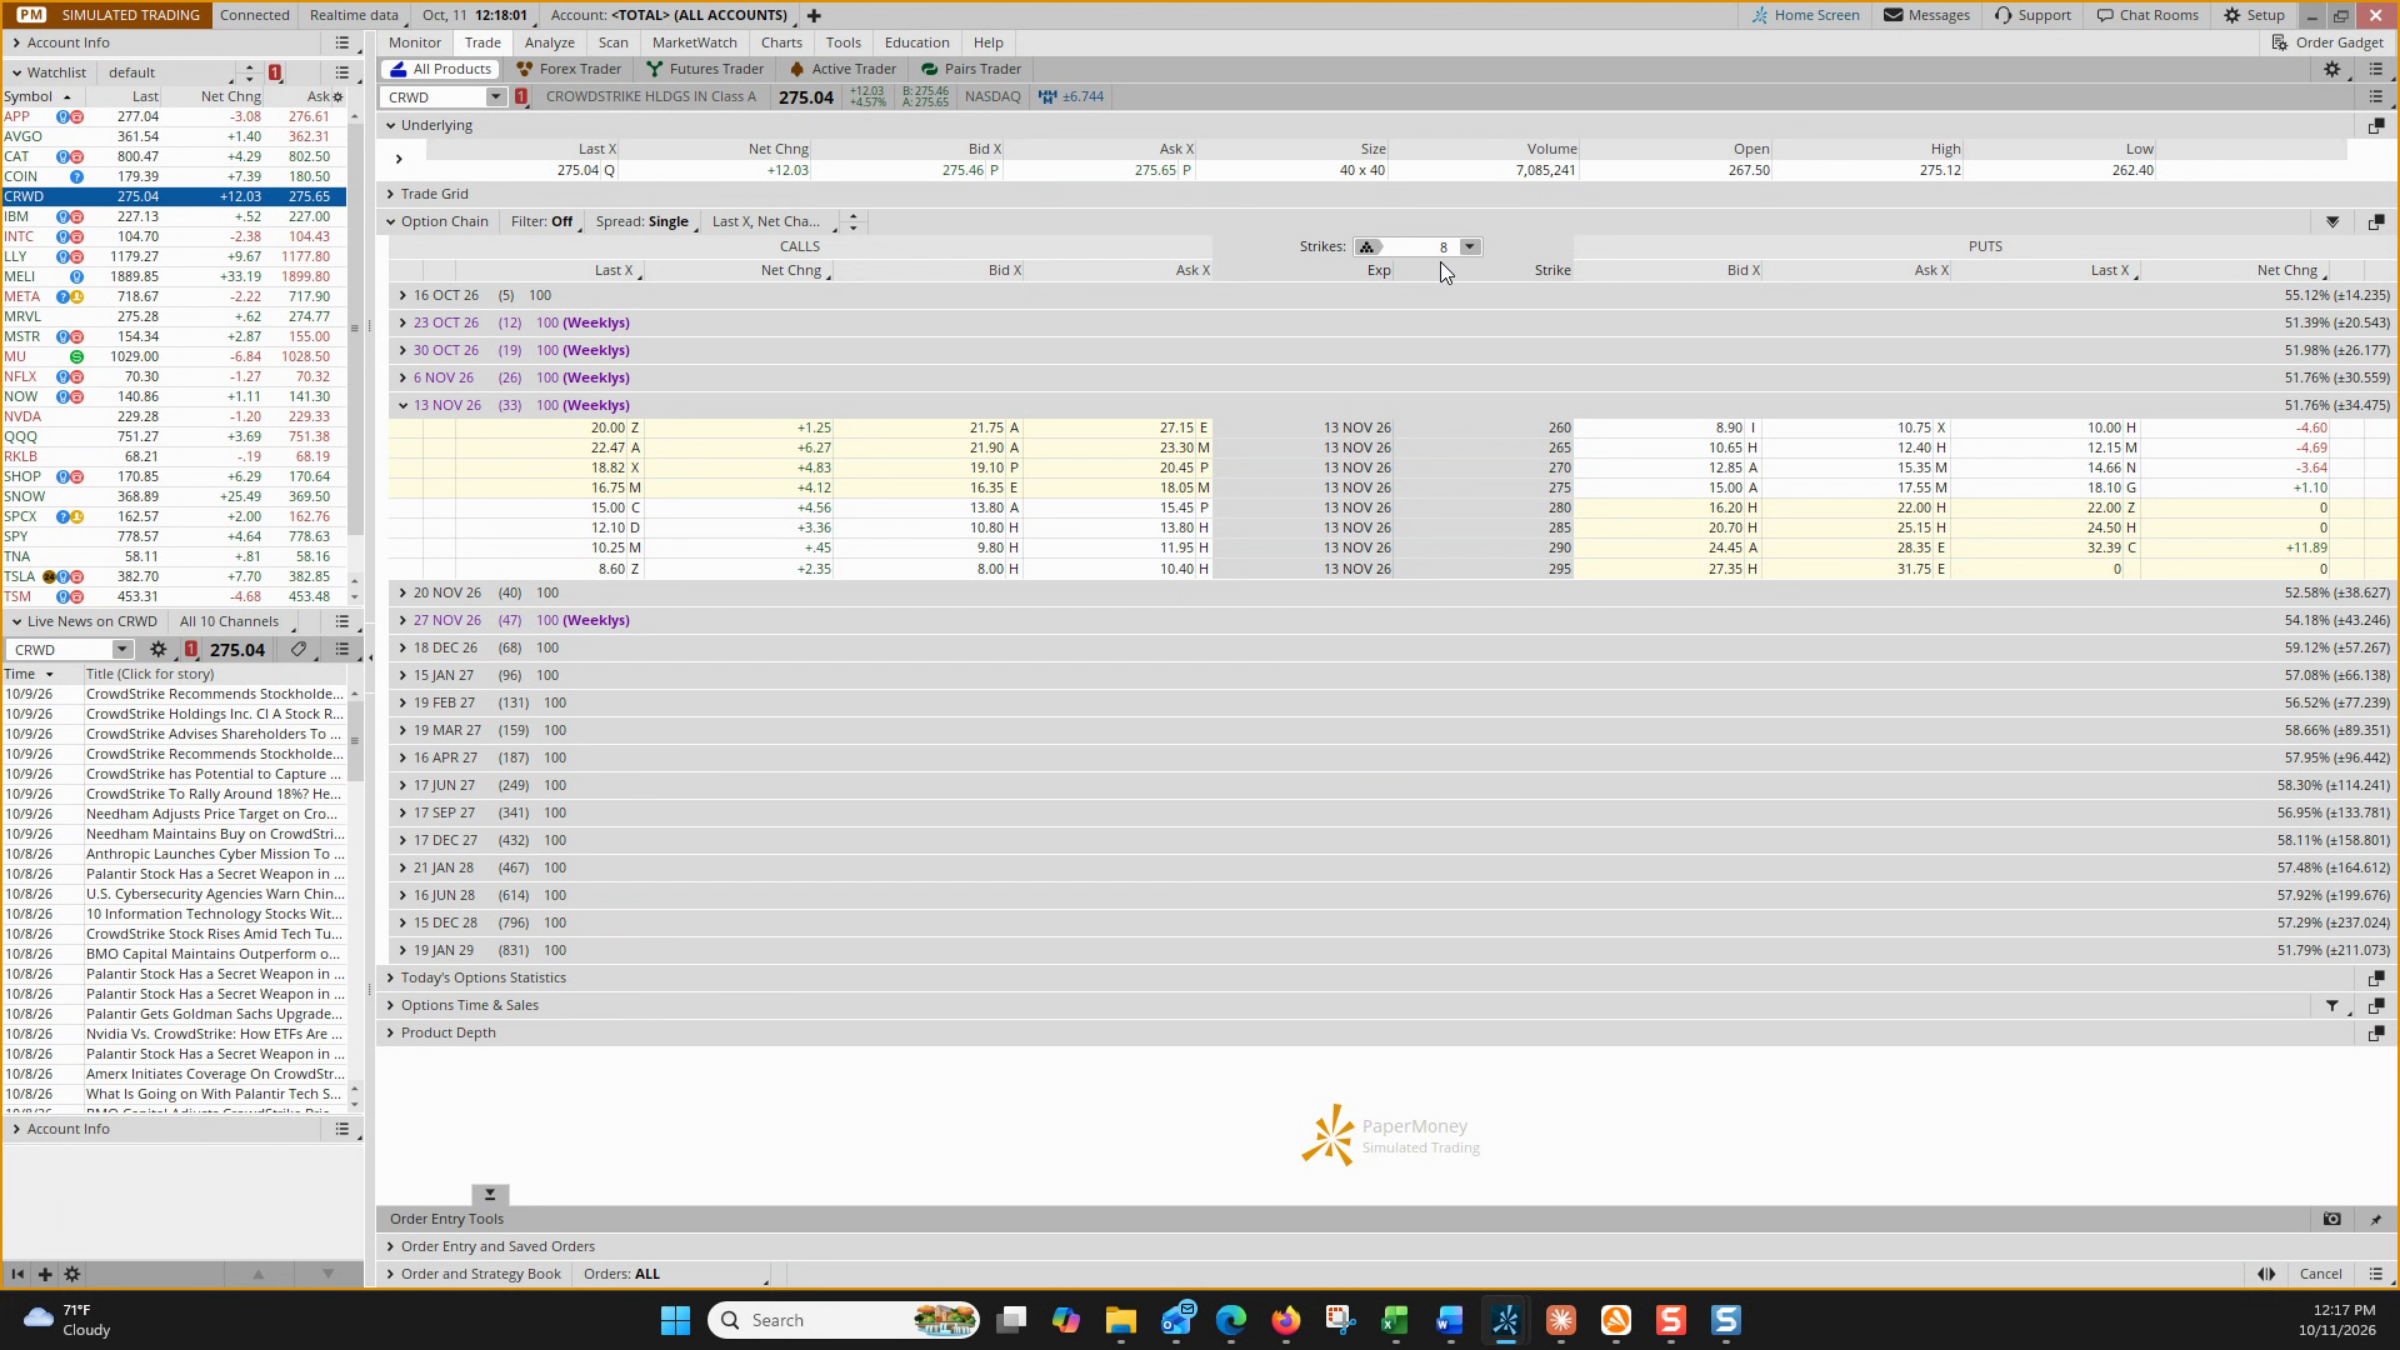The height and width of the screenshot is (1350, 2400).
Task: Collapse 13 NOV 26 weekly expiration
Action: 402,405
